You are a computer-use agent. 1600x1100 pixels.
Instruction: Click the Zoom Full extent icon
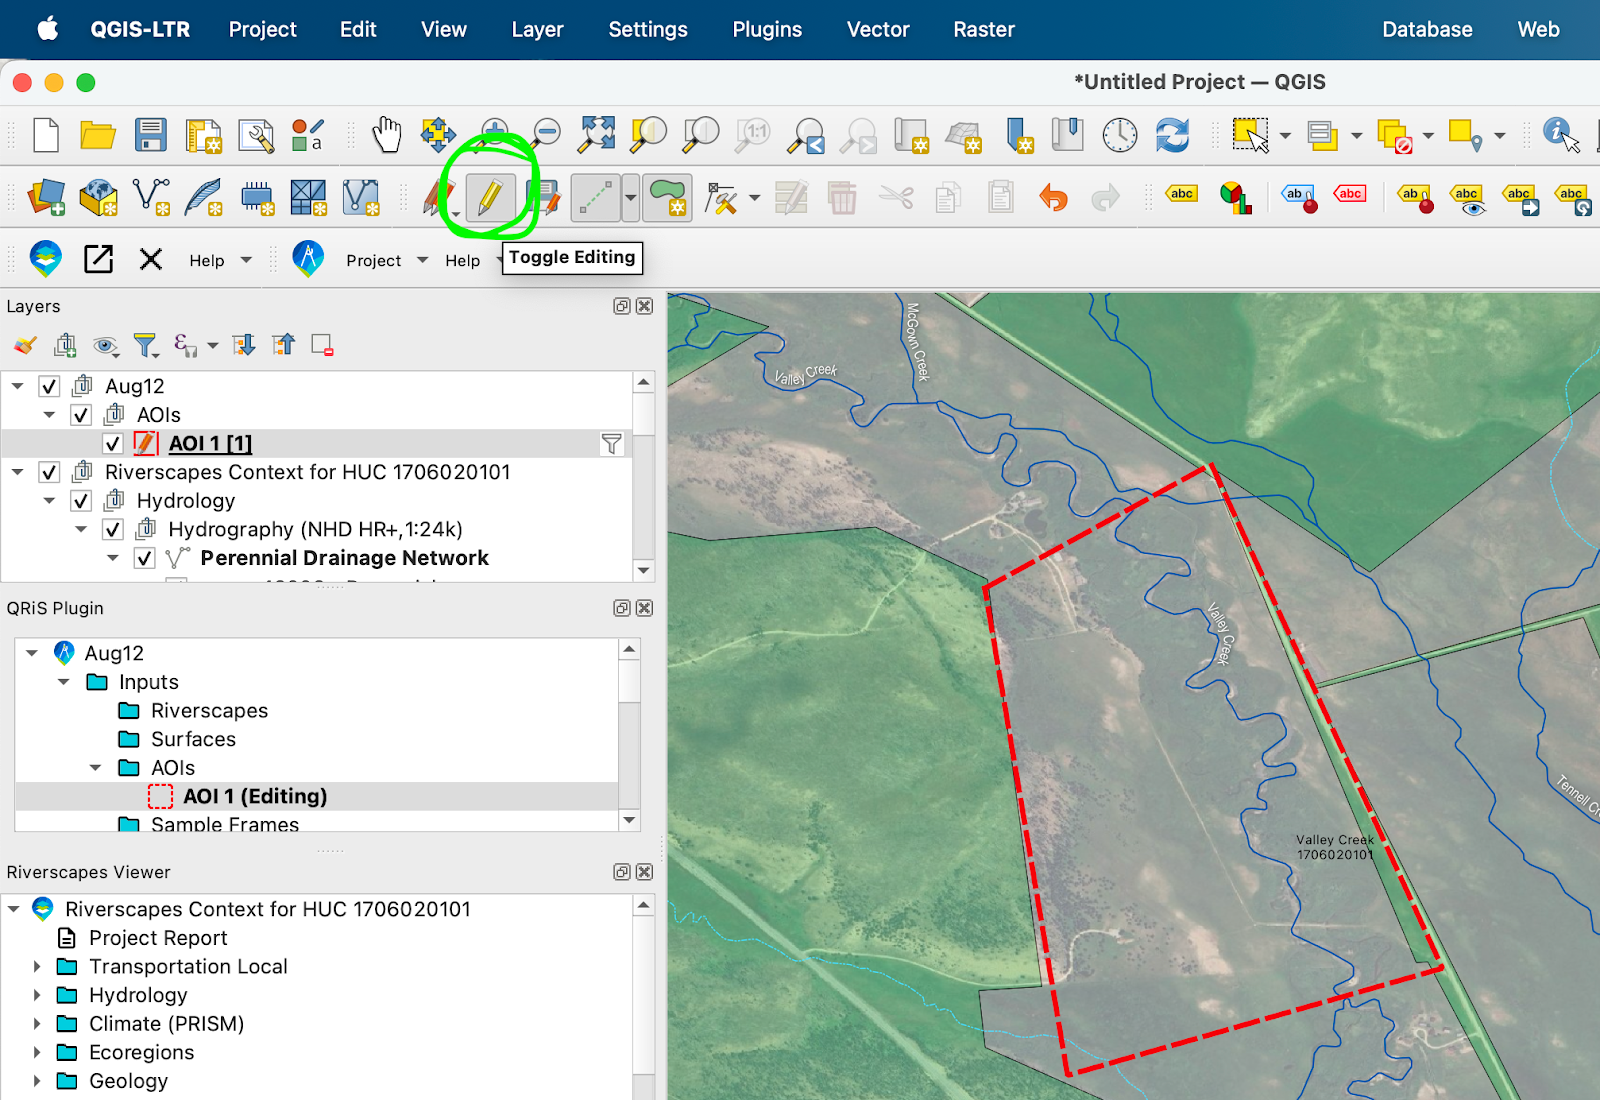(x=597, y=135)
